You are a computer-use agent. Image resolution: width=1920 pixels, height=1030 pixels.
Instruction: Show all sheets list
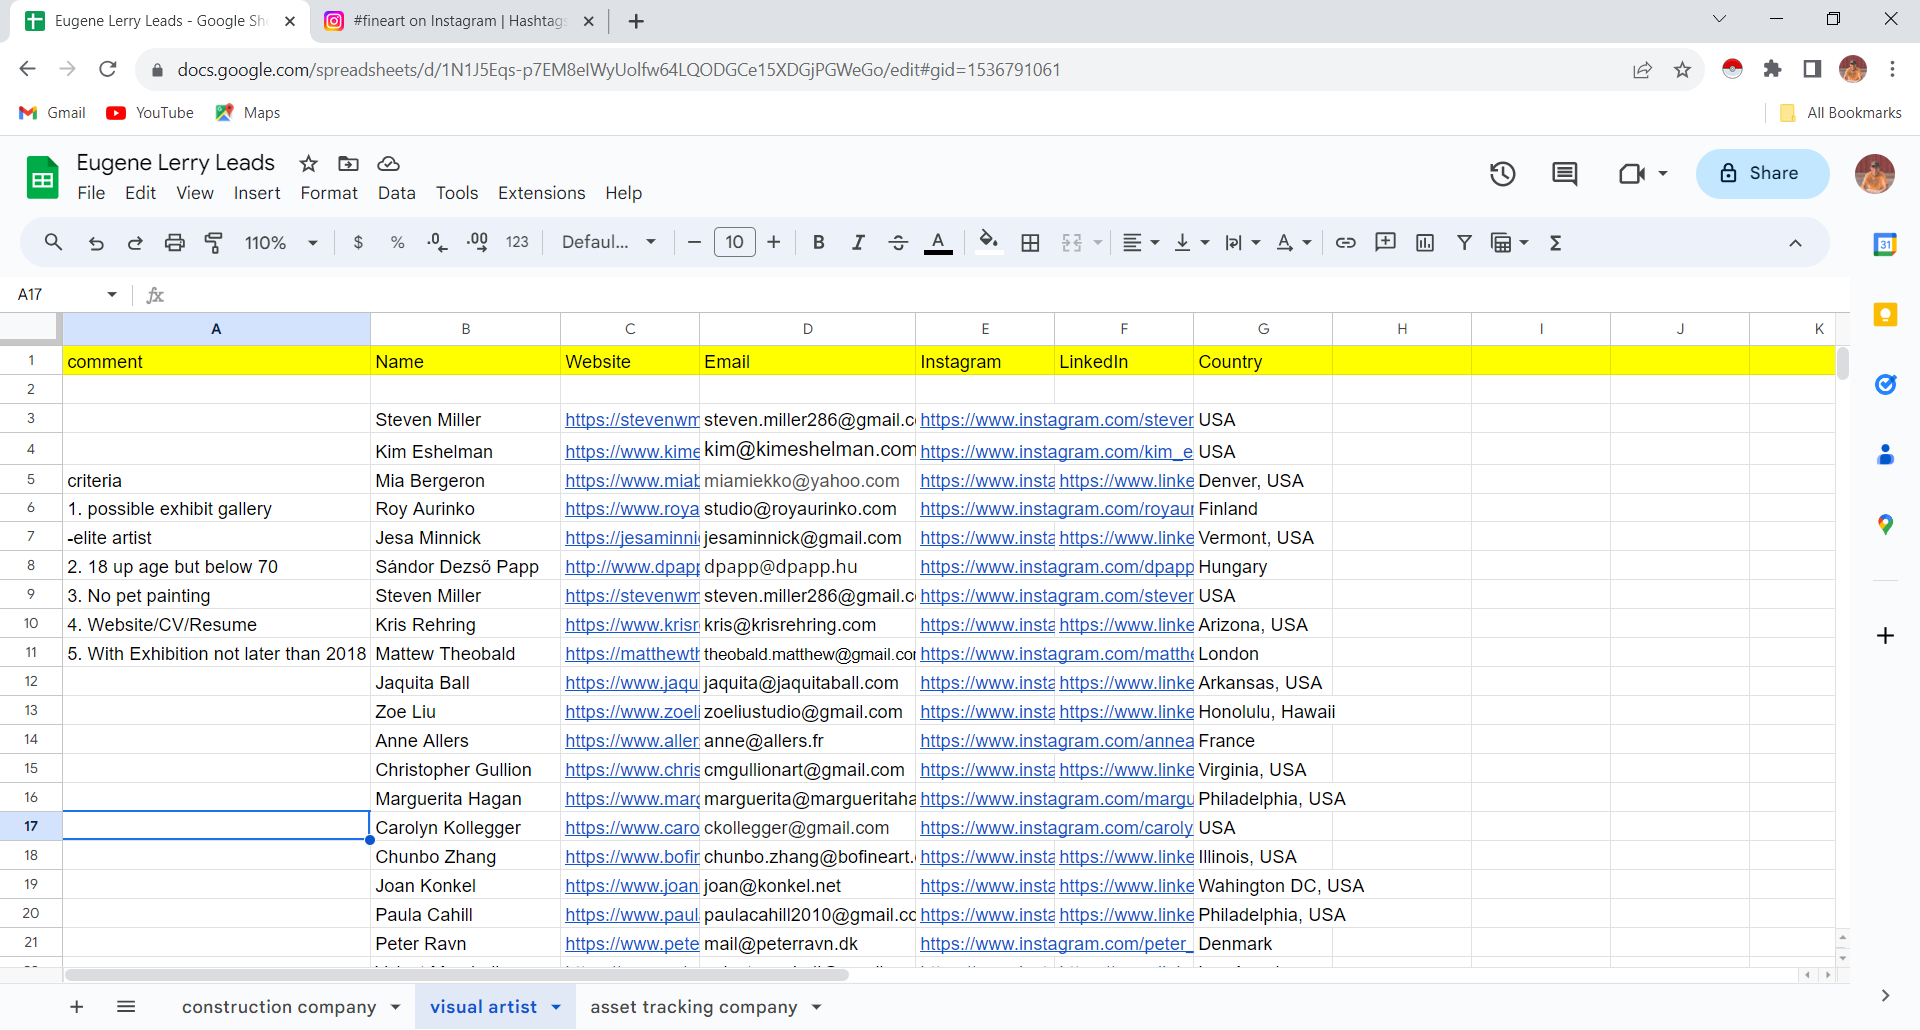coord(126,1007)
